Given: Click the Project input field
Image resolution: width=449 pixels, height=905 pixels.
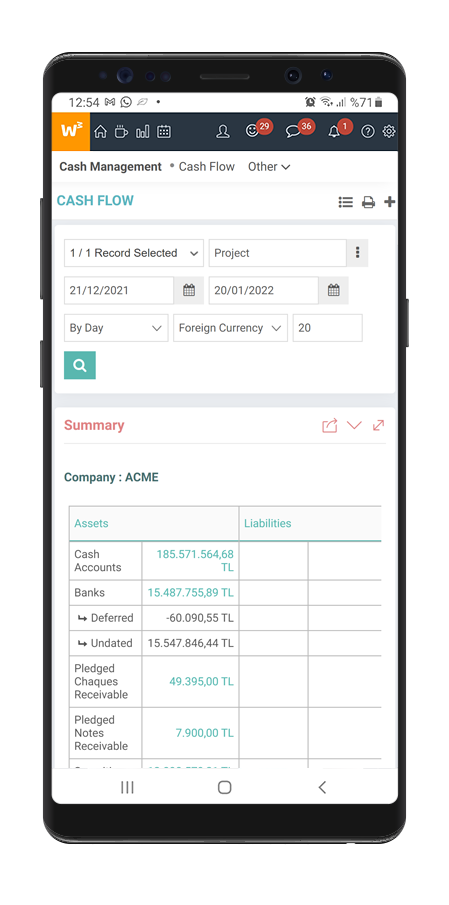Looking at the screenshot, I should 278,253.
